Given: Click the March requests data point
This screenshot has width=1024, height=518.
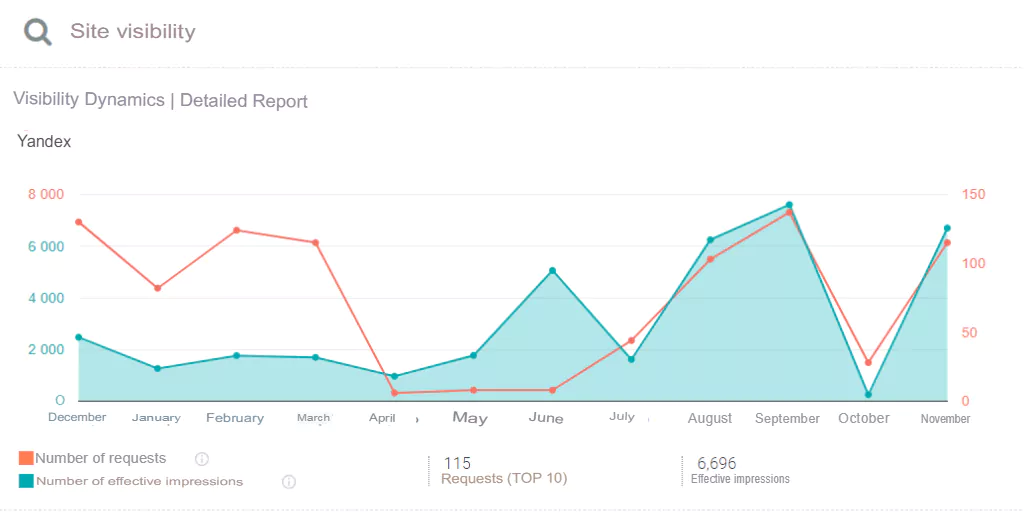Looking at the screenshot, I should coord(315,242).
